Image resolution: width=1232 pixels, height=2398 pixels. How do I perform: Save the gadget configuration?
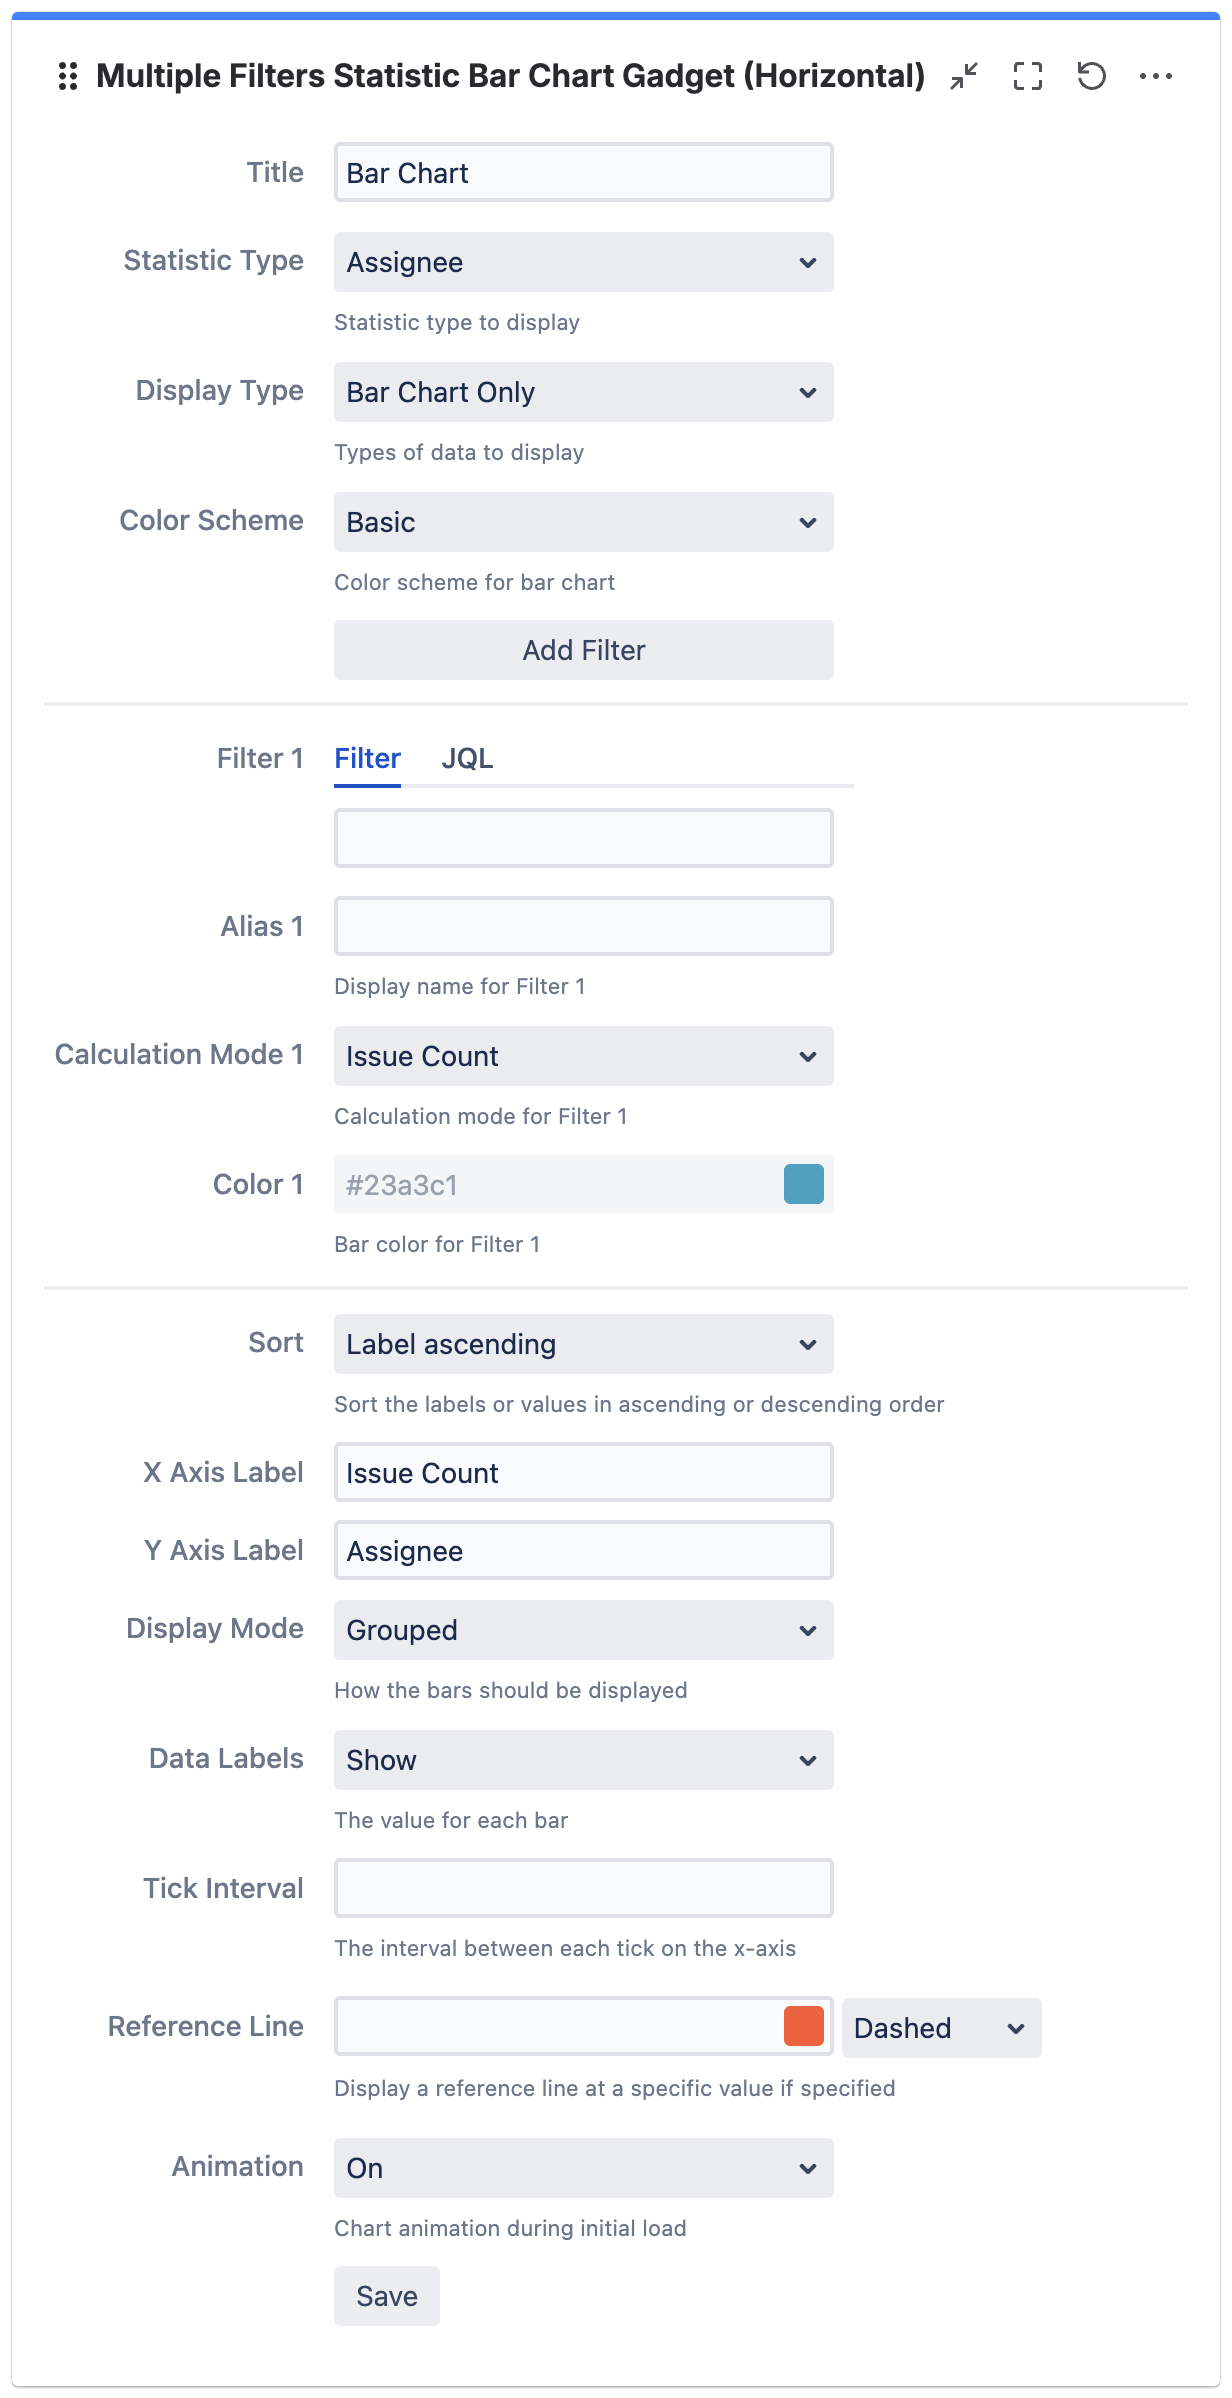pos(386,2296)
